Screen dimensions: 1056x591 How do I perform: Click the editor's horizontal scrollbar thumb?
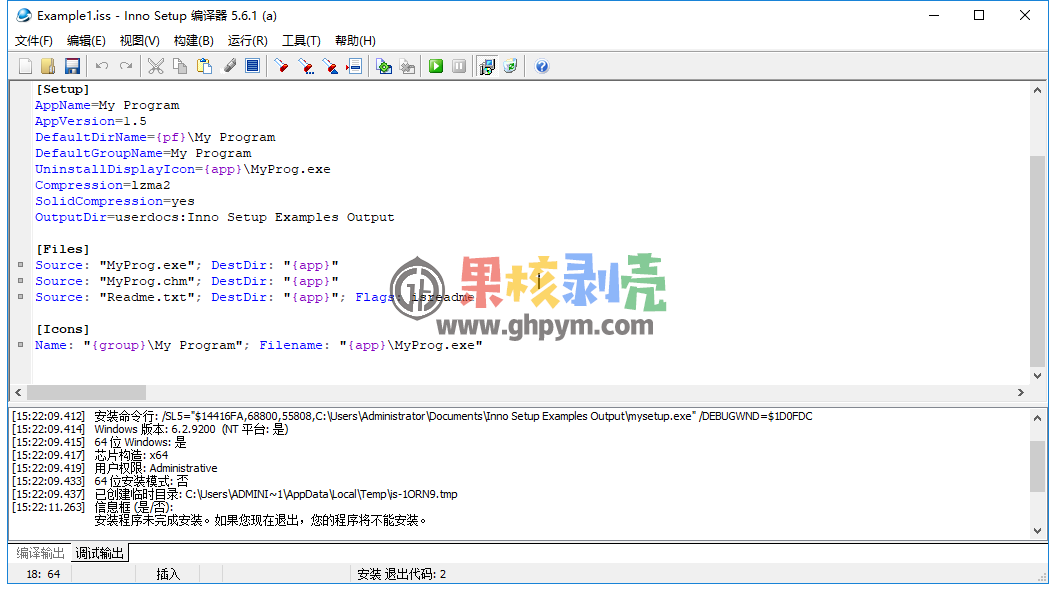point(86,392)
